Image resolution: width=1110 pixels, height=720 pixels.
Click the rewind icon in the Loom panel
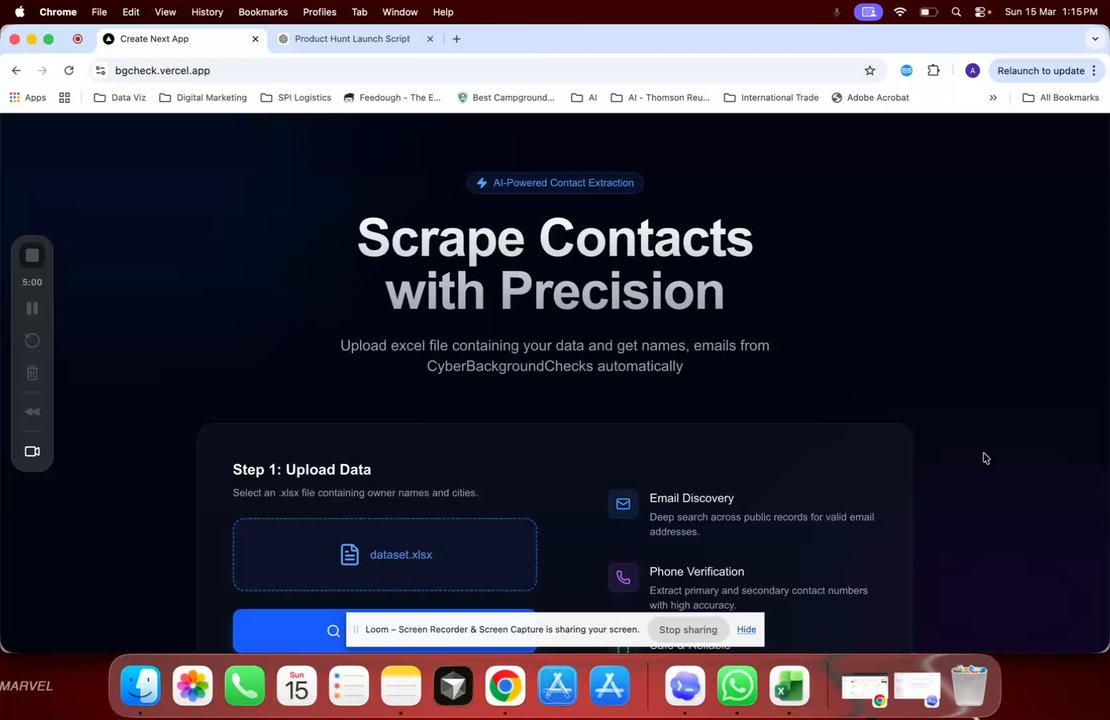pos(32,412)
